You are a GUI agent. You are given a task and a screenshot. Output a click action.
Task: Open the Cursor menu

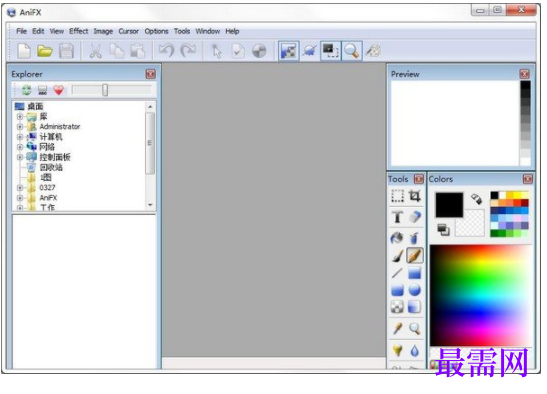tap(128, 31)
